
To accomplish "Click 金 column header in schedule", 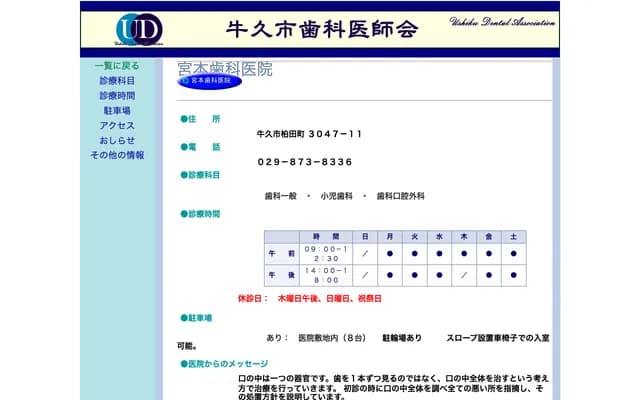I will click(x=489, y=237).
